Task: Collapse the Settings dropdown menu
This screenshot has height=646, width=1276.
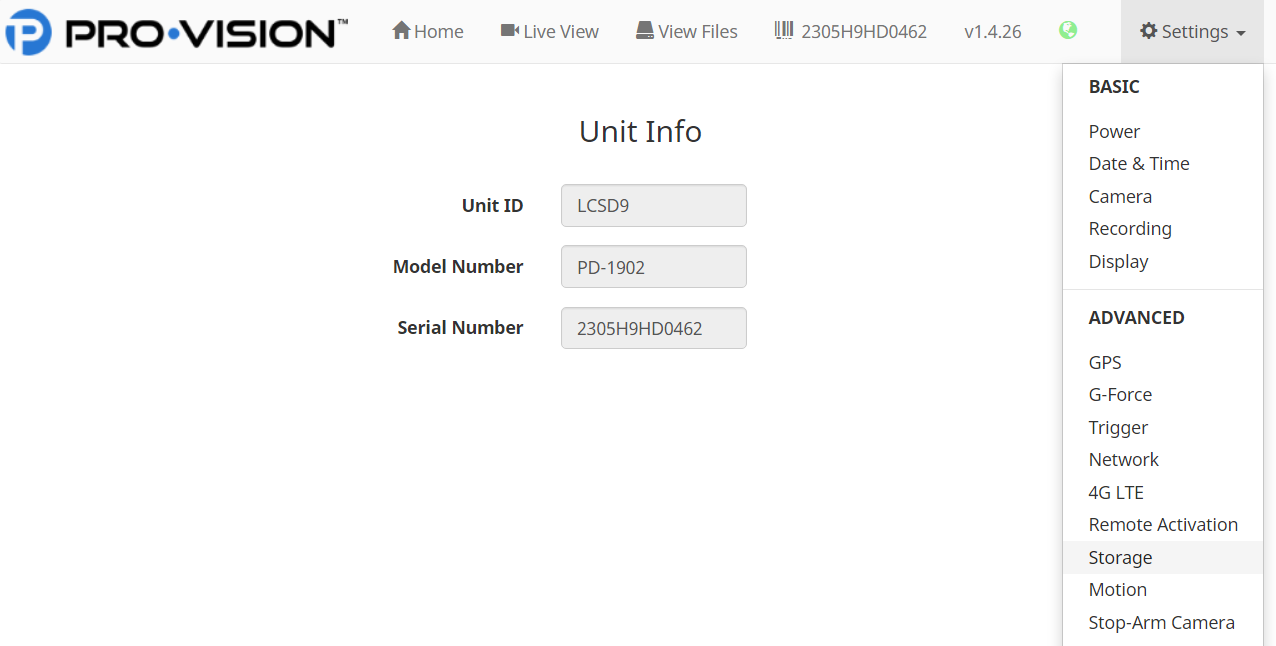Action: coord(1193,32)
